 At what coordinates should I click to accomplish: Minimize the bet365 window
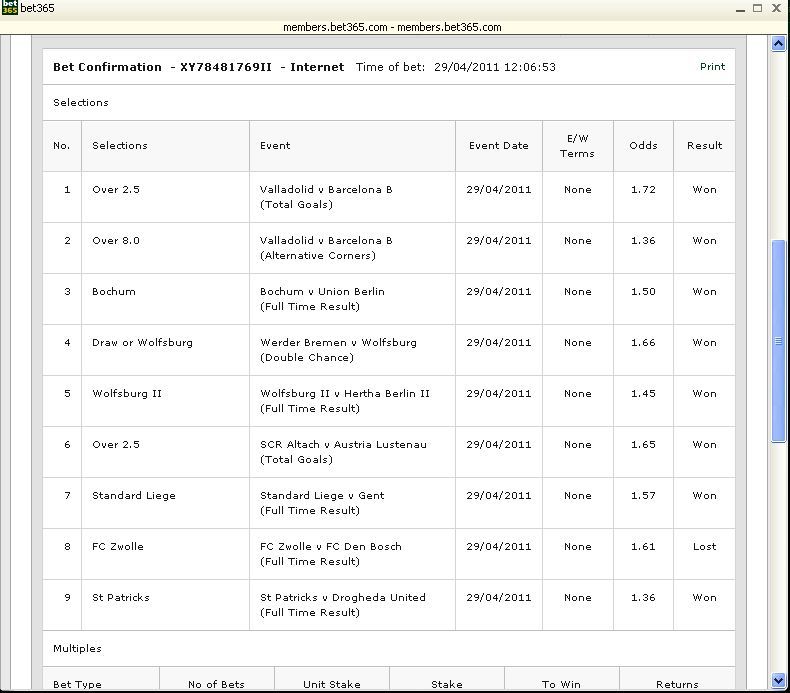point(740,9)
